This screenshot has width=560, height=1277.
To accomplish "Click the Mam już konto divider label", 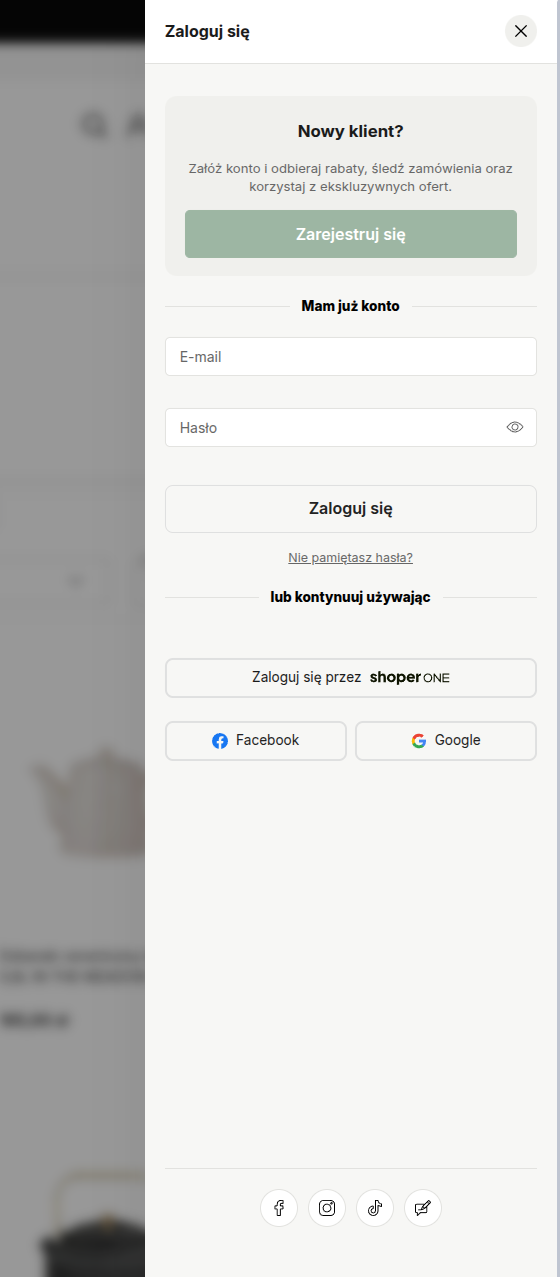I will click(351, 306).
